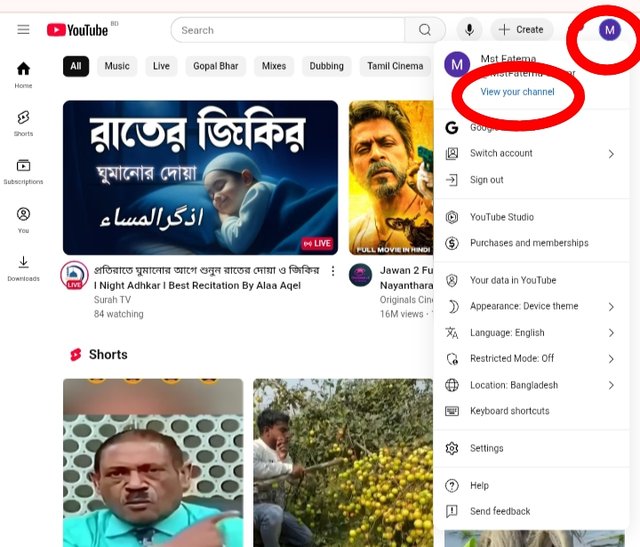Click the Your data shield icon
The width and height of the screenshot is (640, 547).
pyautogui.click(x=452, y=281)
